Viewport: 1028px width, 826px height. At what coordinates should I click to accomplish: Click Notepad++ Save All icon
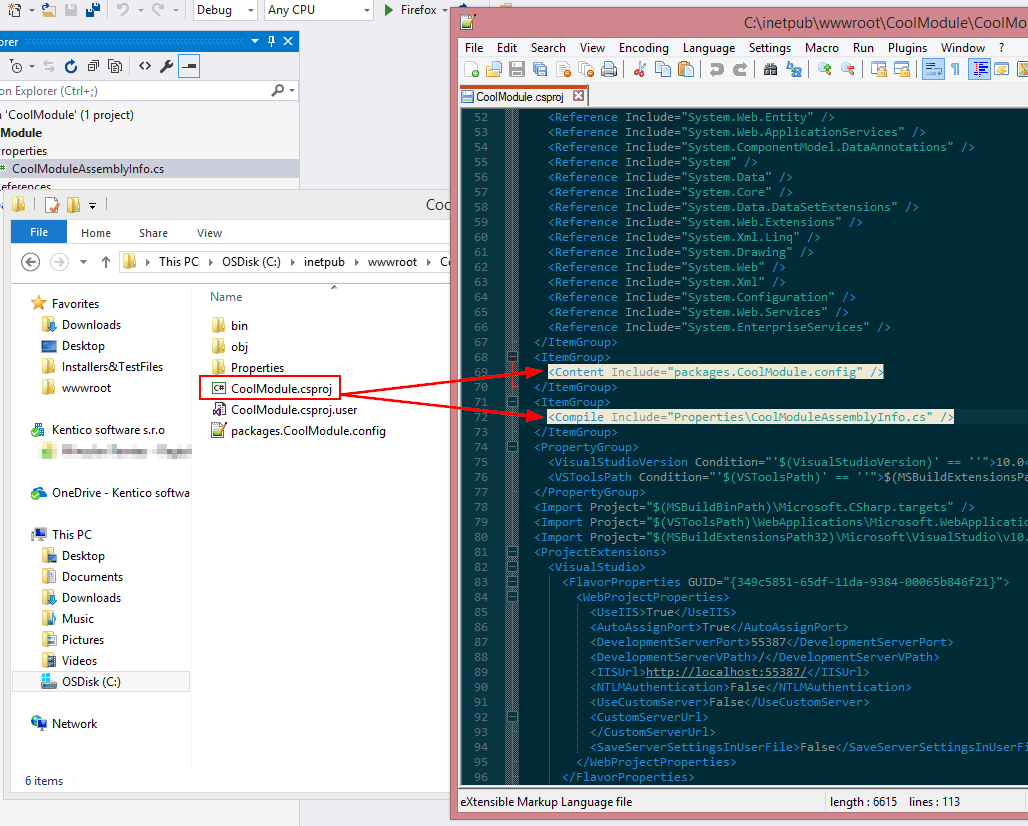tap(540, 69)
